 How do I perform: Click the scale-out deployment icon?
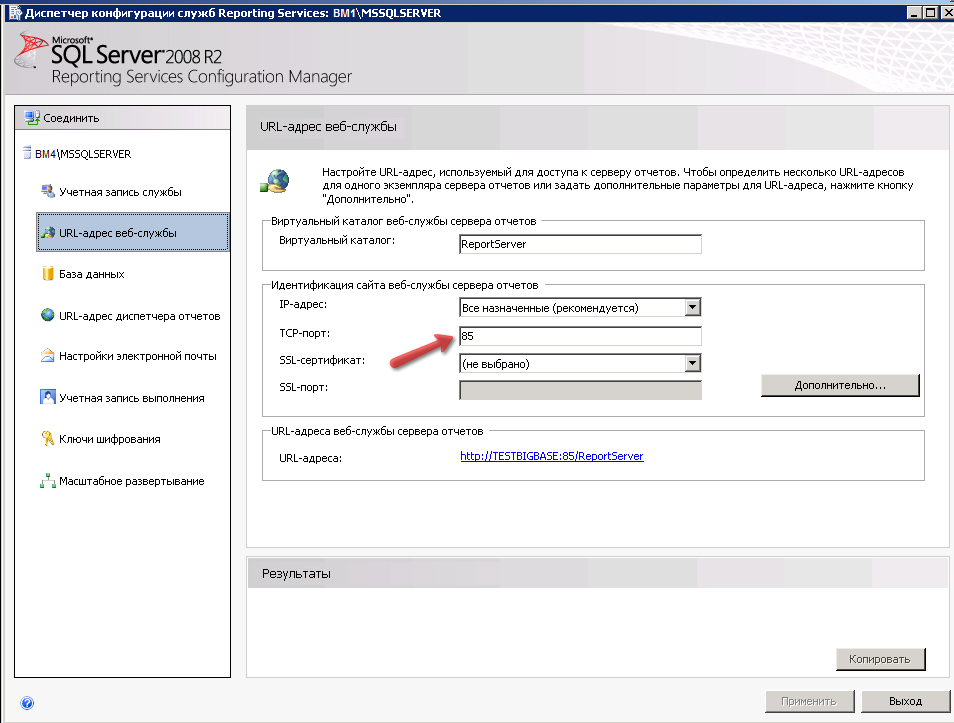point(47,481)
